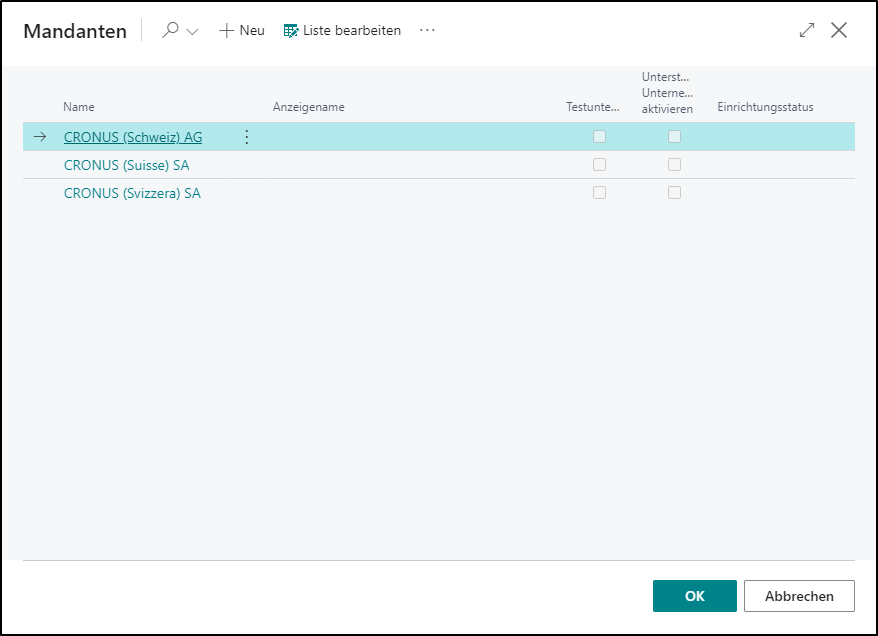Select CRONUS (Suisse) SA company
Viewport: 878px width, 636px height.
pos(126,165)
